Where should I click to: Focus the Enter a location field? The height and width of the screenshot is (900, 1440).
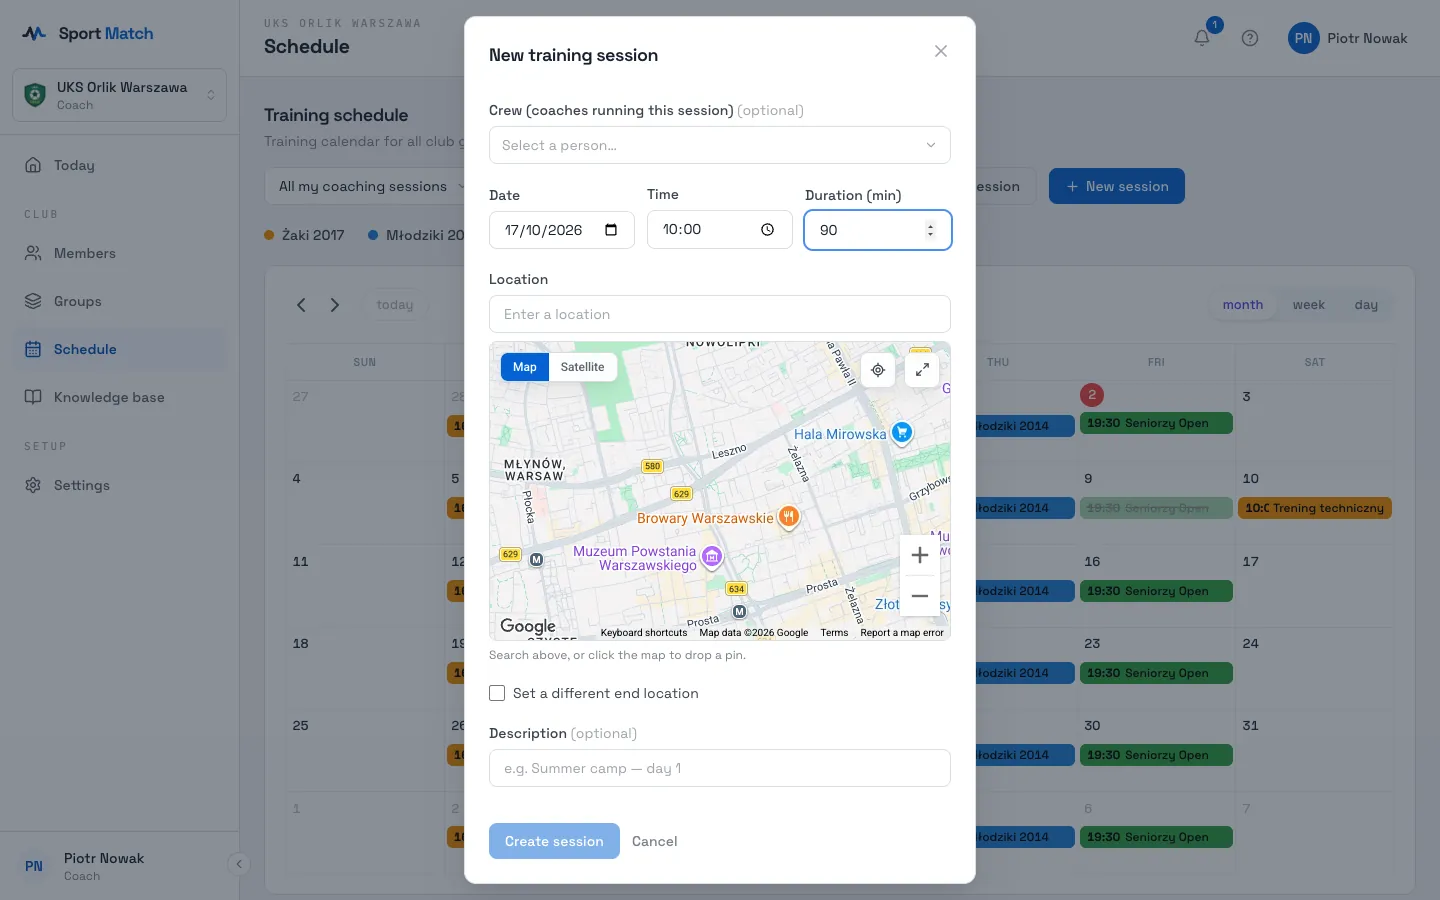[x=720, y=314]
